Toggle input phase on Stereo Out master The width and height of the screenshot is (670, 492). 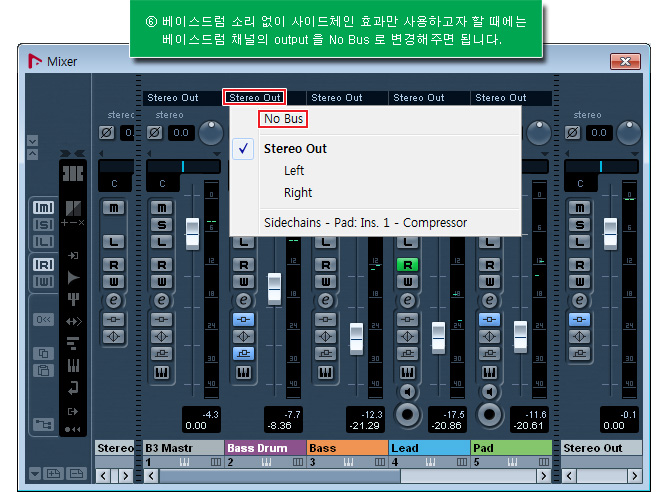(x=573, y=133)
